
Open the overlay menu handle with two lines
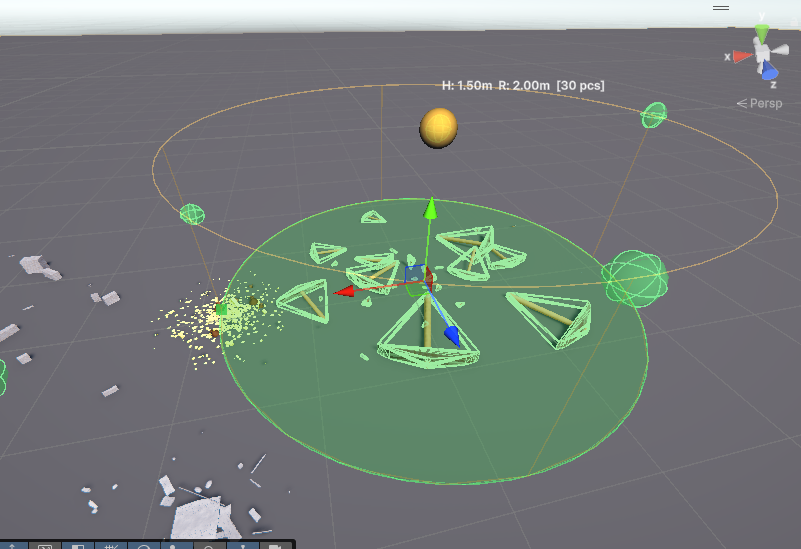point(720,7)
